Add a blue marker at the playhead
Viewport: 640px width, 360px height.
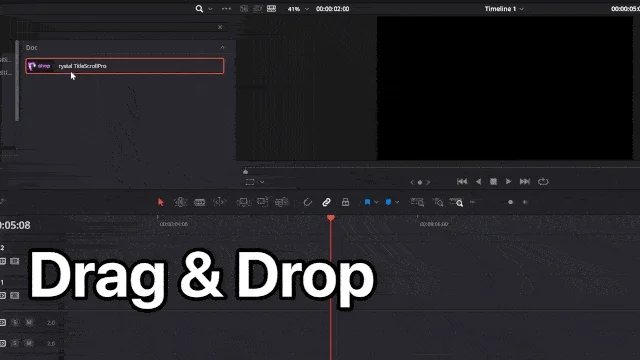pyautogui.click(x=388, y=202)
